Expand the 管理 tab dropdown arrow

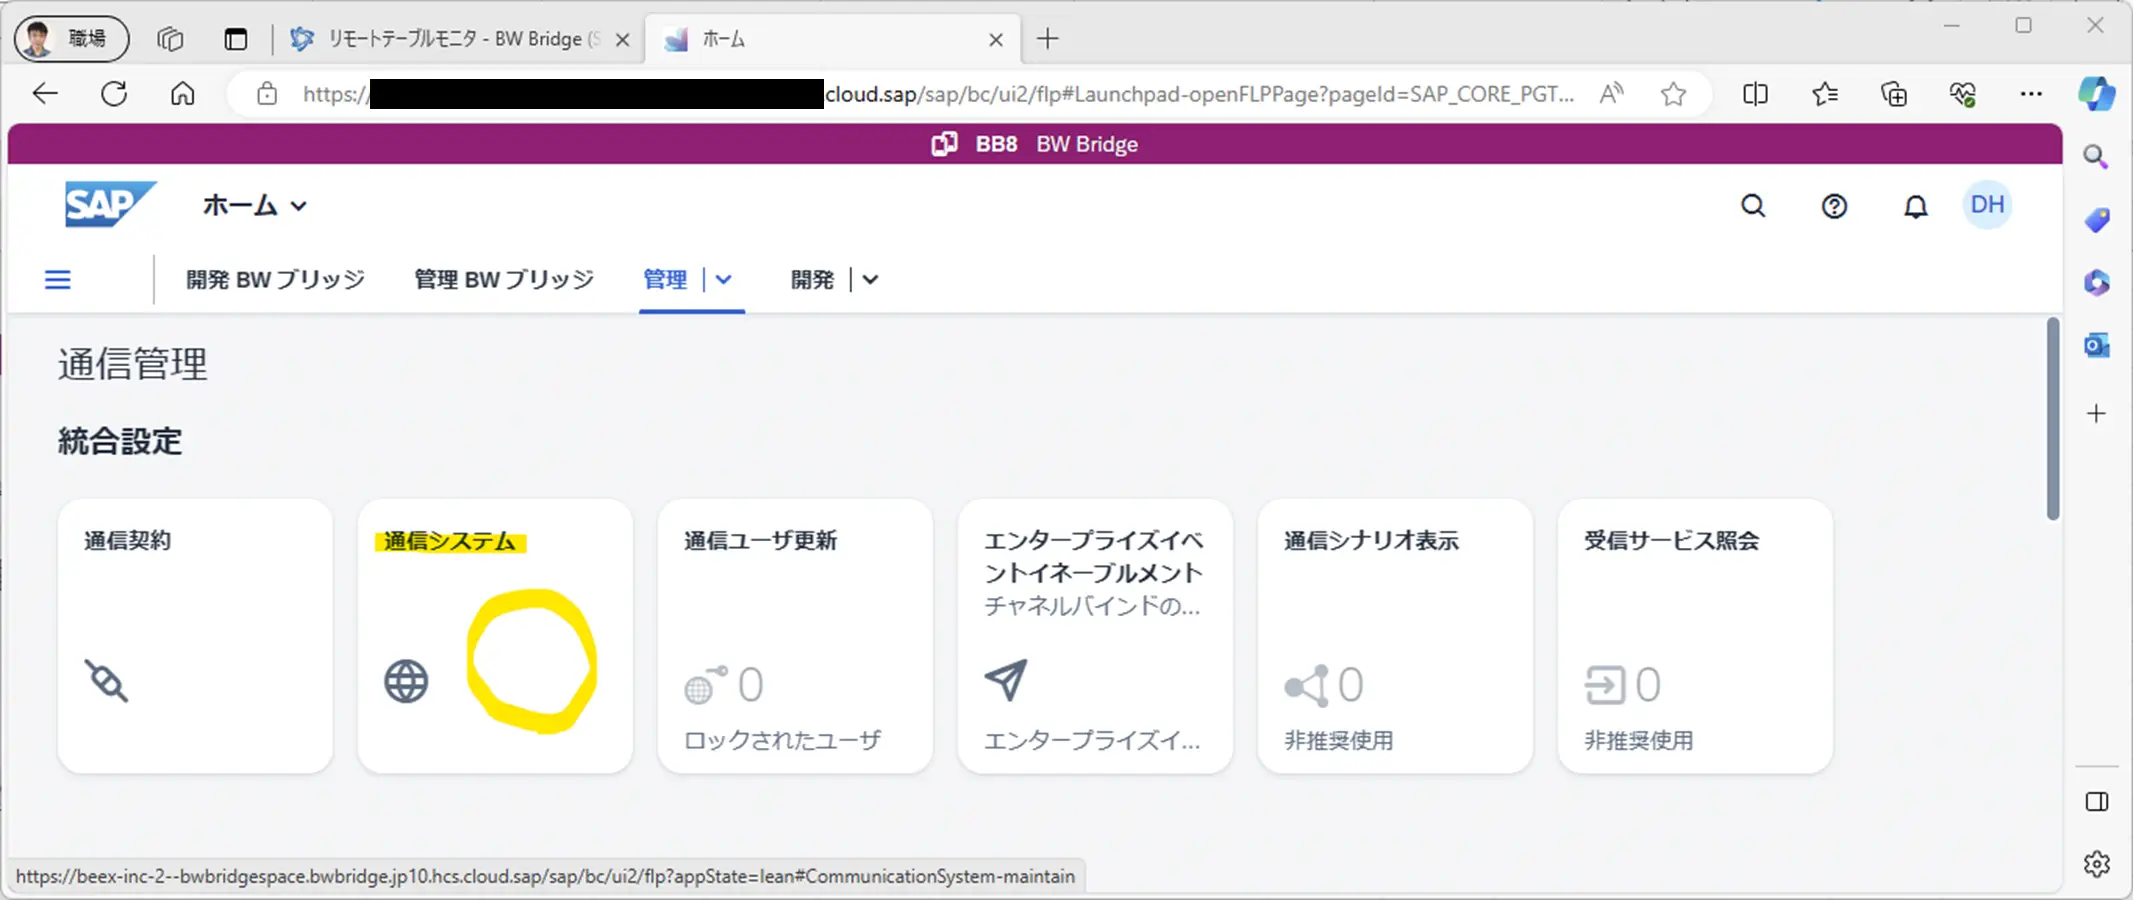(724, 280)
